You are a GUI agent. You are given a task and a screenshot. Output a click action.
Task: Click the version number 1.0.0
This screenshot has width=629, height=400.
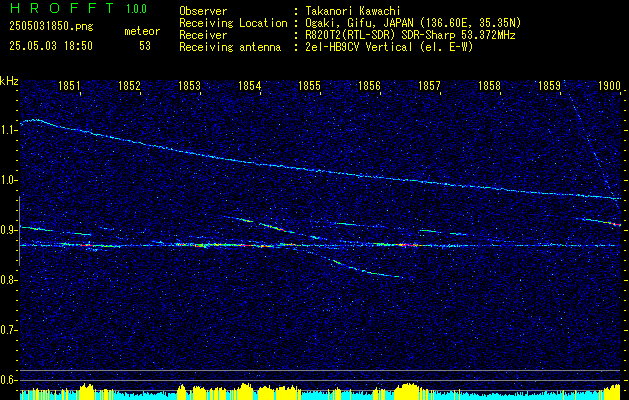point(136,8)
